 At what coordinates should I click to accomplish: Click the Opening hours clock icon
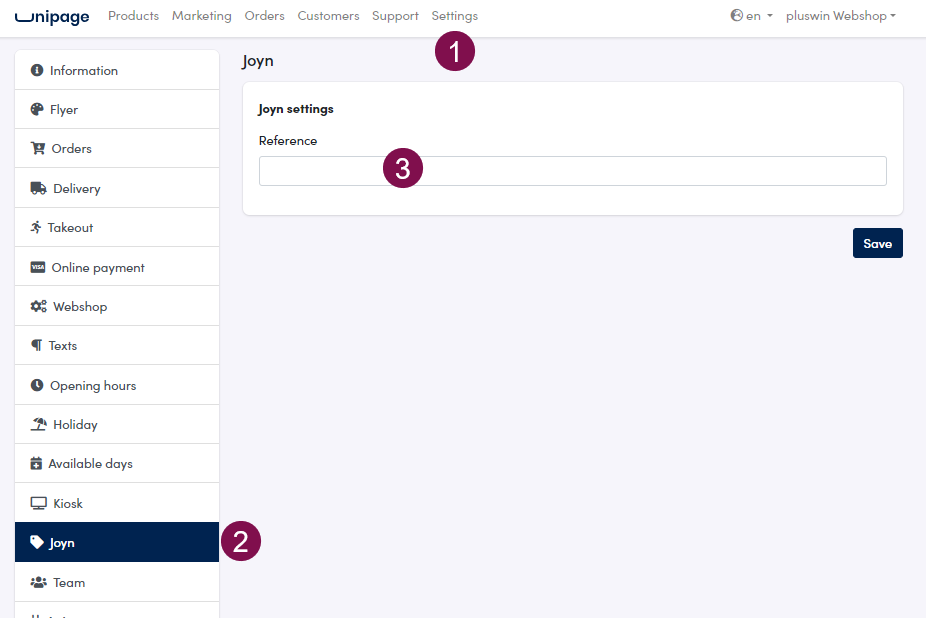pos(37,385)
